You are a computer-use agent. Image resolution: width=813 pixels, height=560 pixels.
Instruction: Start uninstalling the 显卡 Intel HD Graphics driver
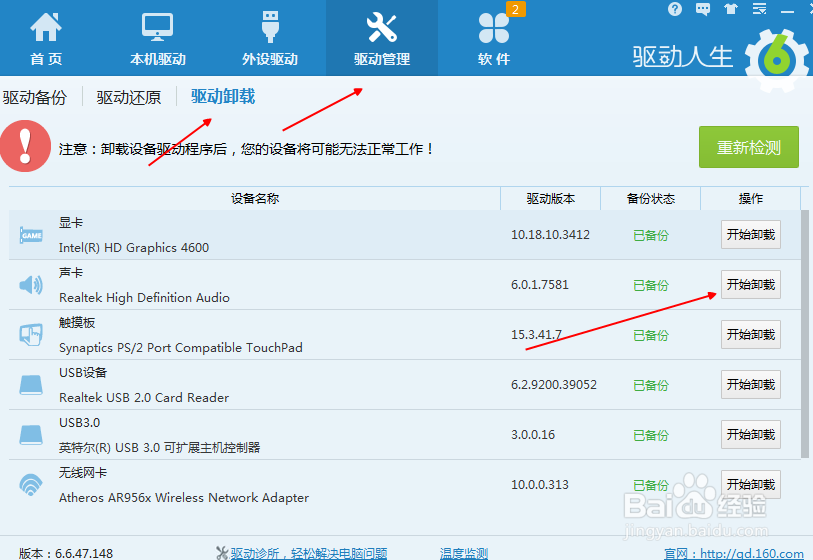click(751, 234)
